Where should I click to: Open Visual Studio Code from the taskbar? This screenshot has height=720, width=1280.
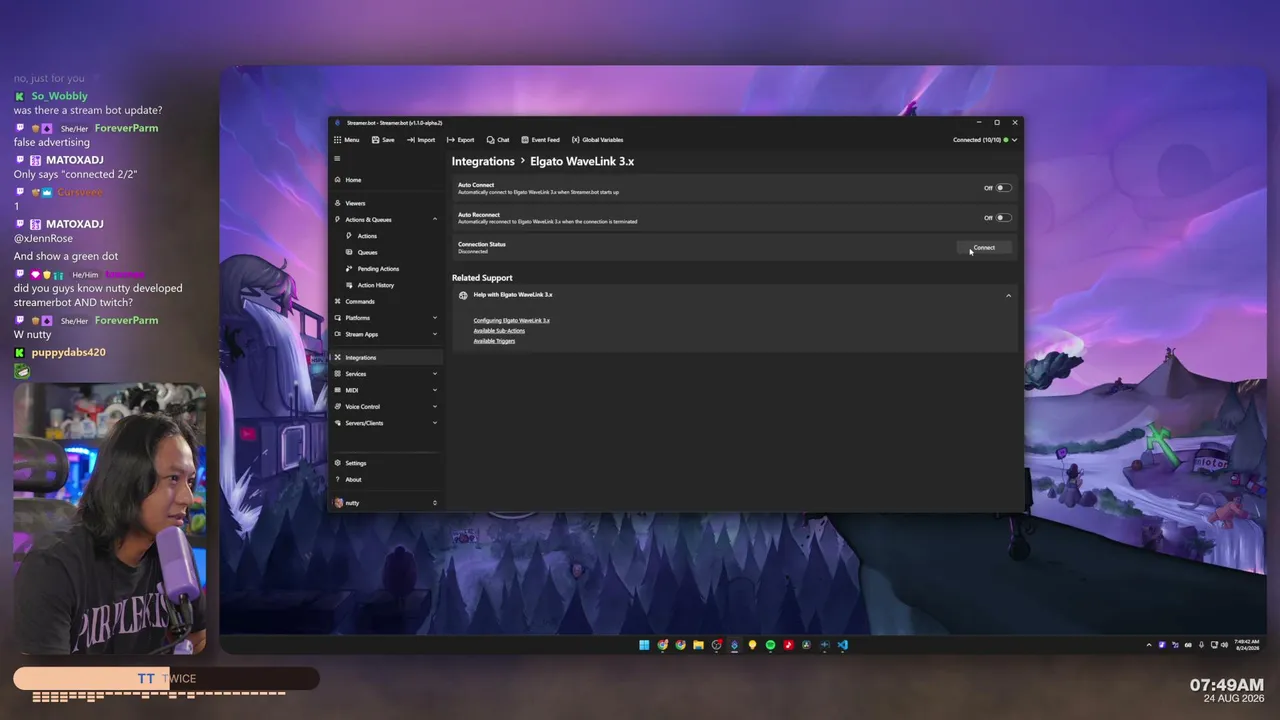pyautogui.click(x=842, y=645)
